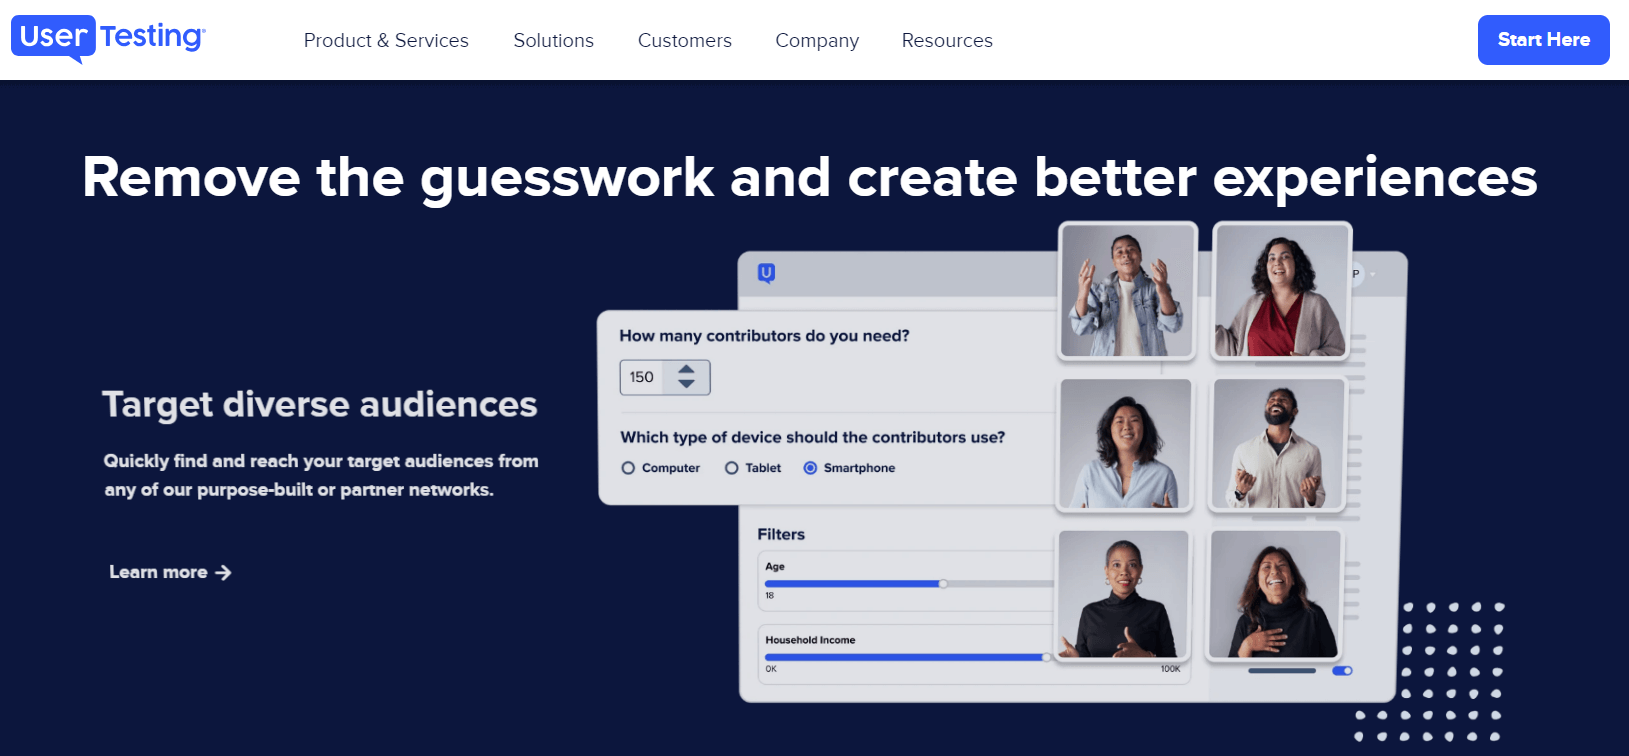
Task: Click the Start Here button
Action: [1543, 40]
